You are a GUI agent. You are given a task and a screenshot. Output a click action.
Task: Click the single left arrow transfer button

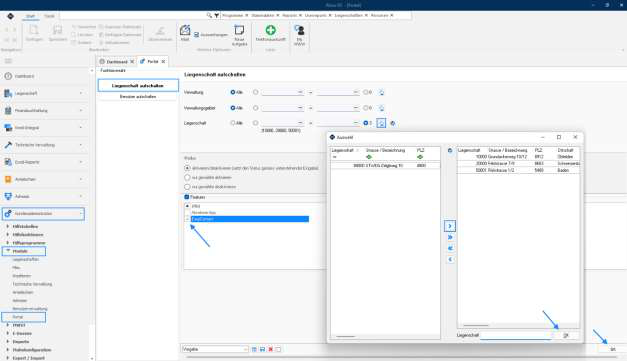(x=450, y=259)
